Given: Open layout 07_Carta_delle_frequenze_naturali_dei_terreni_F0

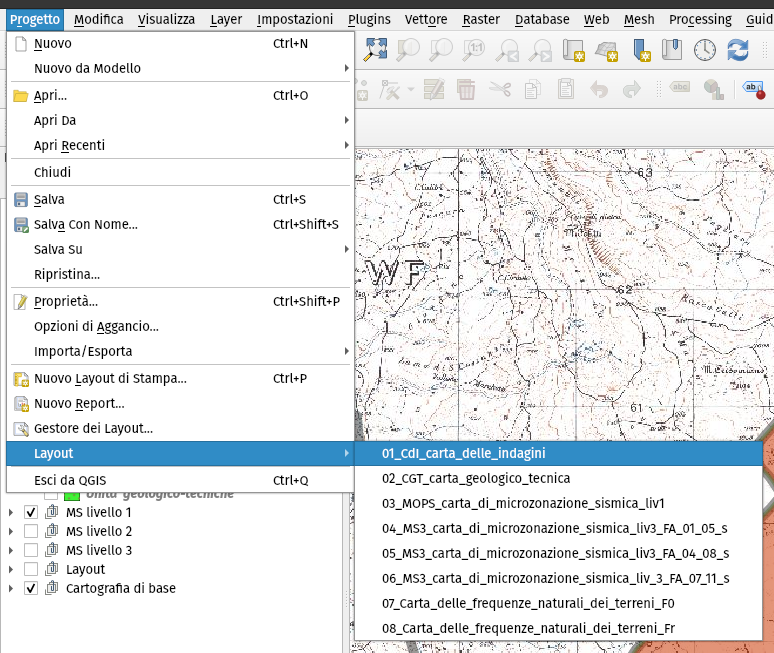Looking at the screenshot, I should tap(559, 603).
